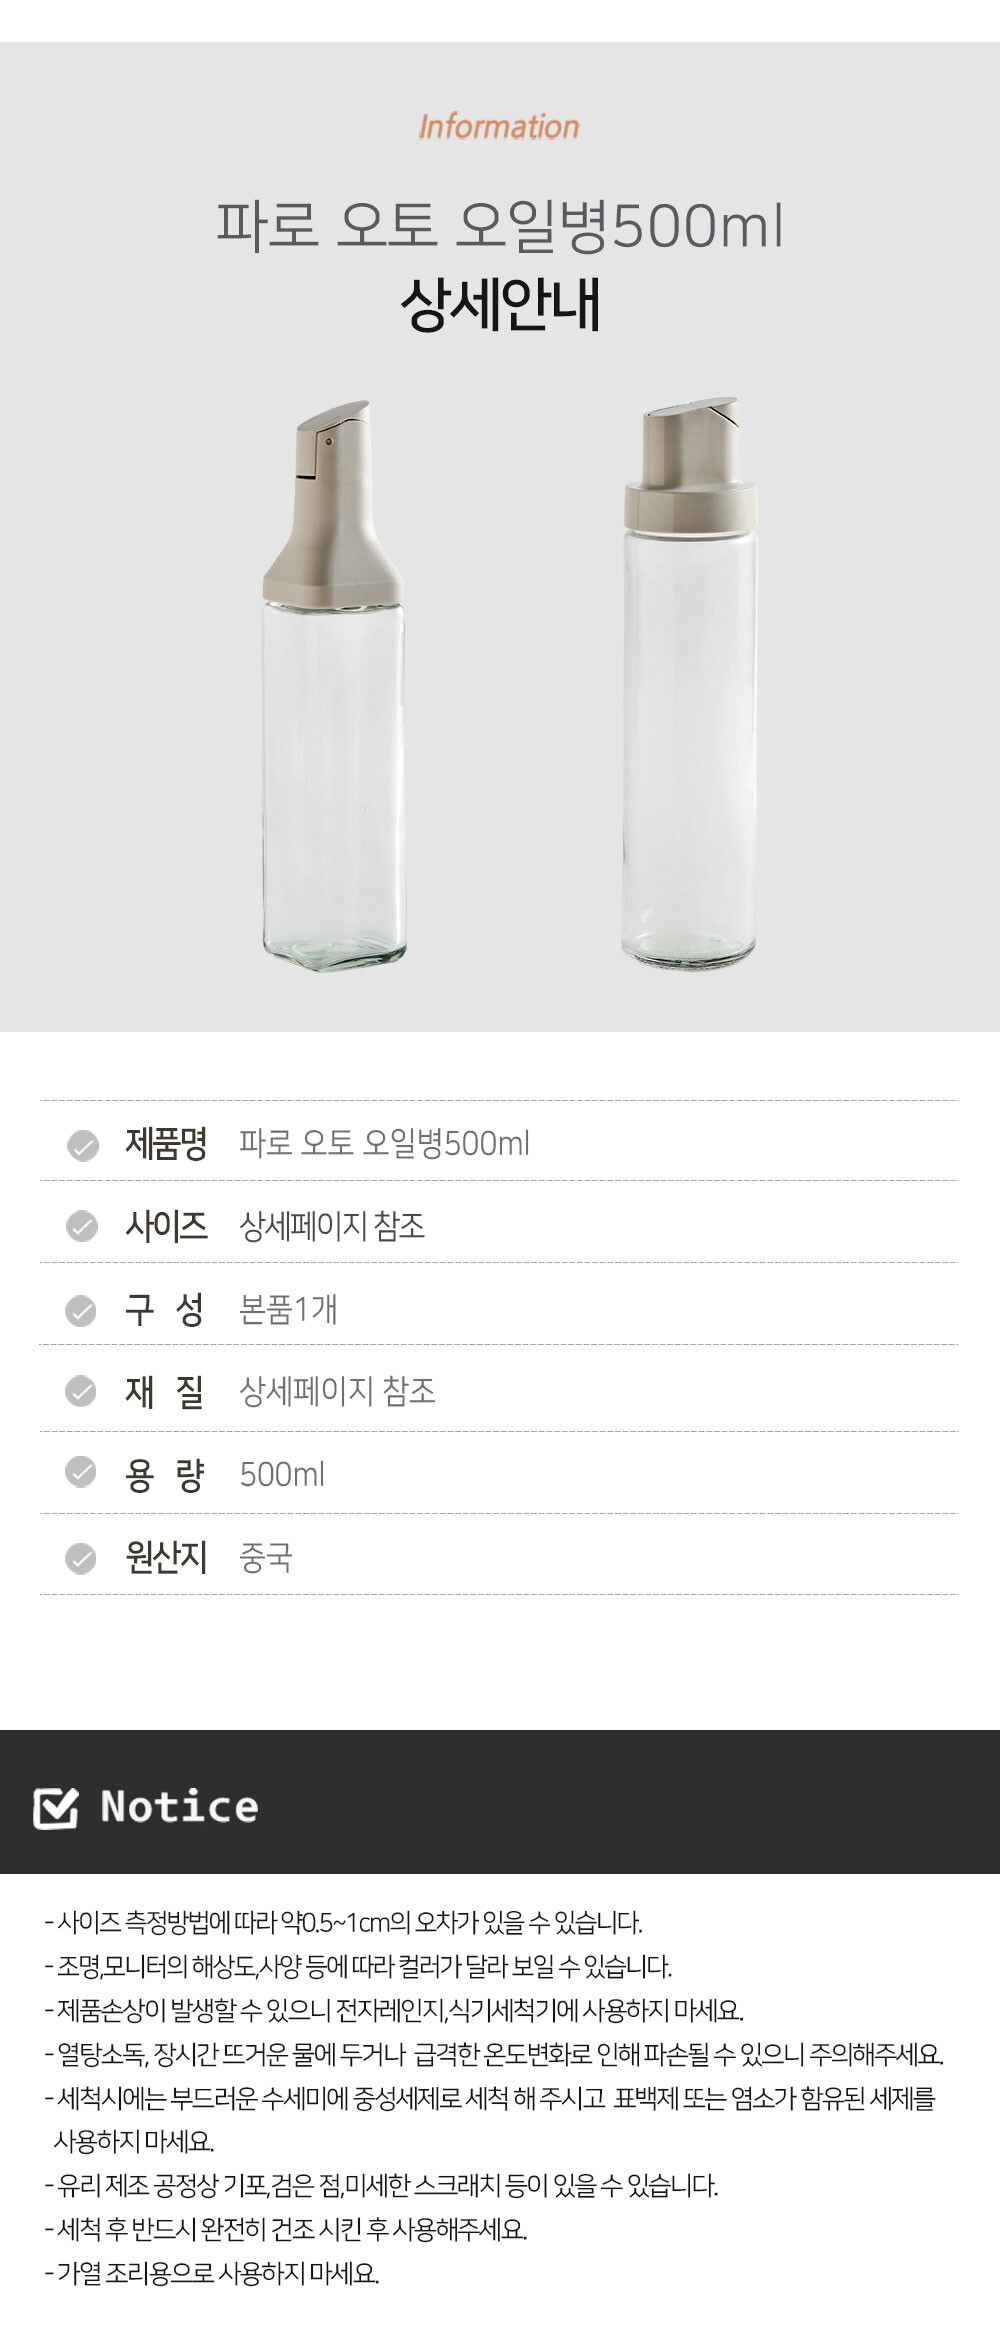Click the notice line about 전자레인지 and 식기세척기
Image resolution: width=1000 pixels, height=2327 pixels.
394,2010
